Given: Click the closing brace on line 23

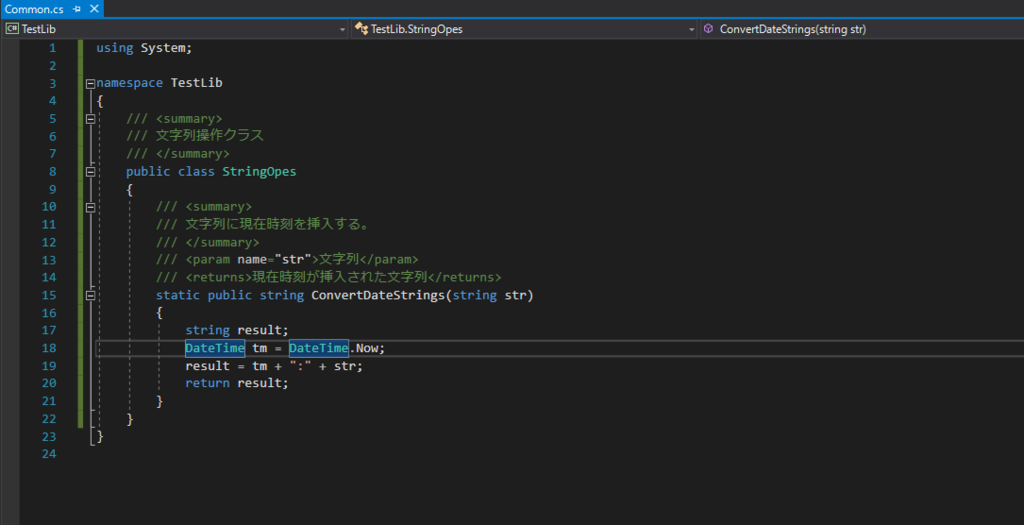Looking at the screenshot, I should coord(100,436).
